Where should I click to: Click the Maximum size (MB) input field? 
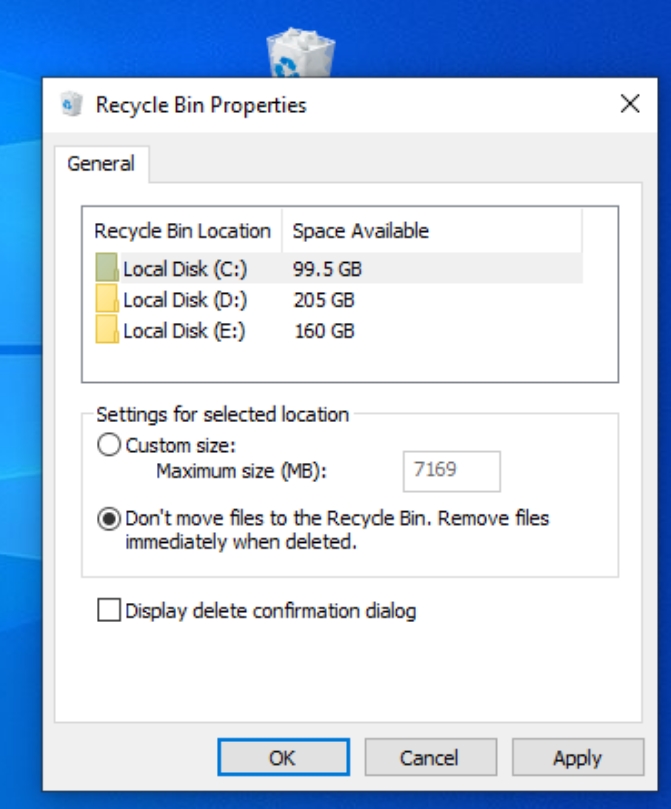point(451,471)
